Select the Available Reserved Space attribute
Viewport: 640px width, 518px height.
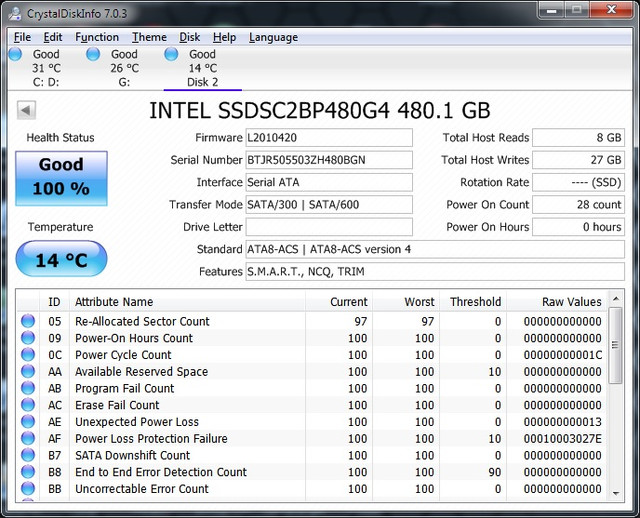pyautogui.click(x=312, y=371)
